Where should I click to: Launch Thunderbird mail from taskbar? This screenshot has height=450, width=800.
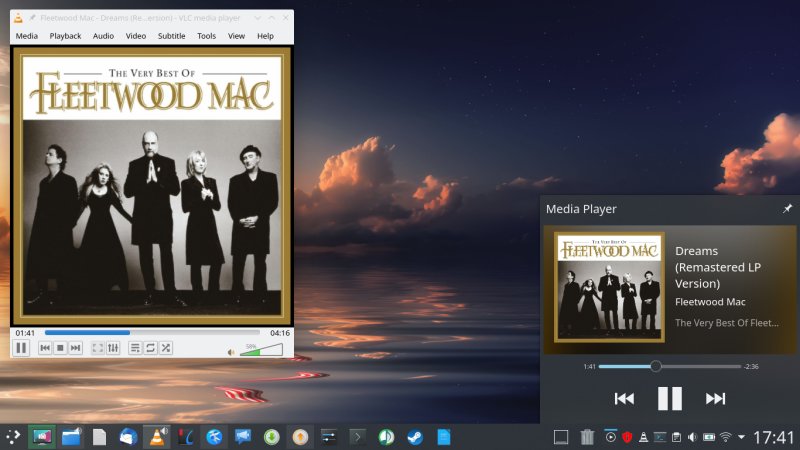click(128, 437)
